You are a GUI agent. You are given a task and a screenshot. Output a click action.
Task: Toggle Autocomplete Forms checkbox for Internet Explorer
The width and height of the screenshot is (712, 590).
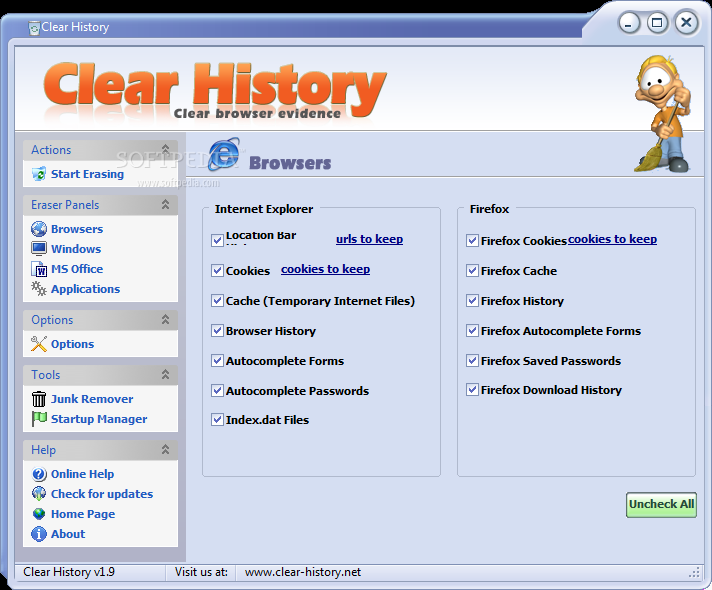pos(218,361)
